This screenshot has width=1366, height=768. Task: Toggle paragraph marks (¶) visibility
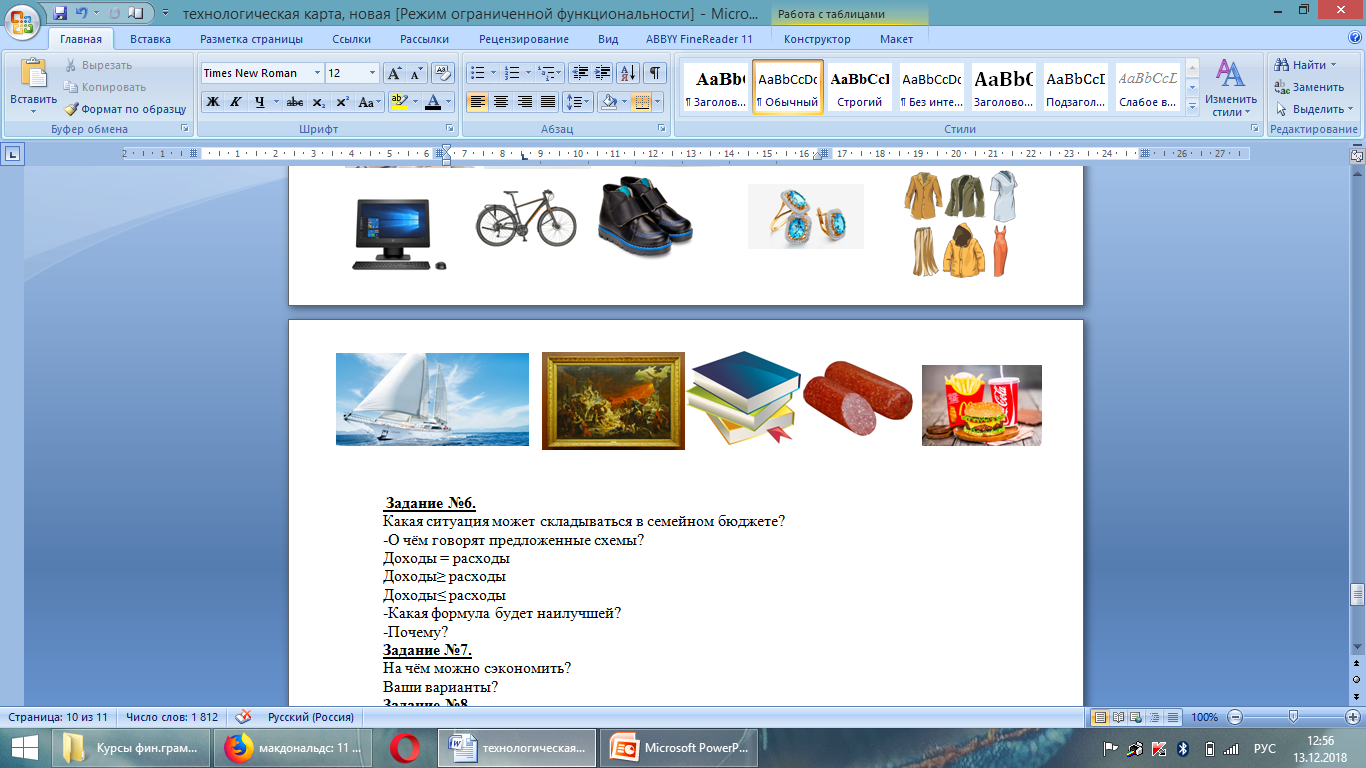coord(654,73)
